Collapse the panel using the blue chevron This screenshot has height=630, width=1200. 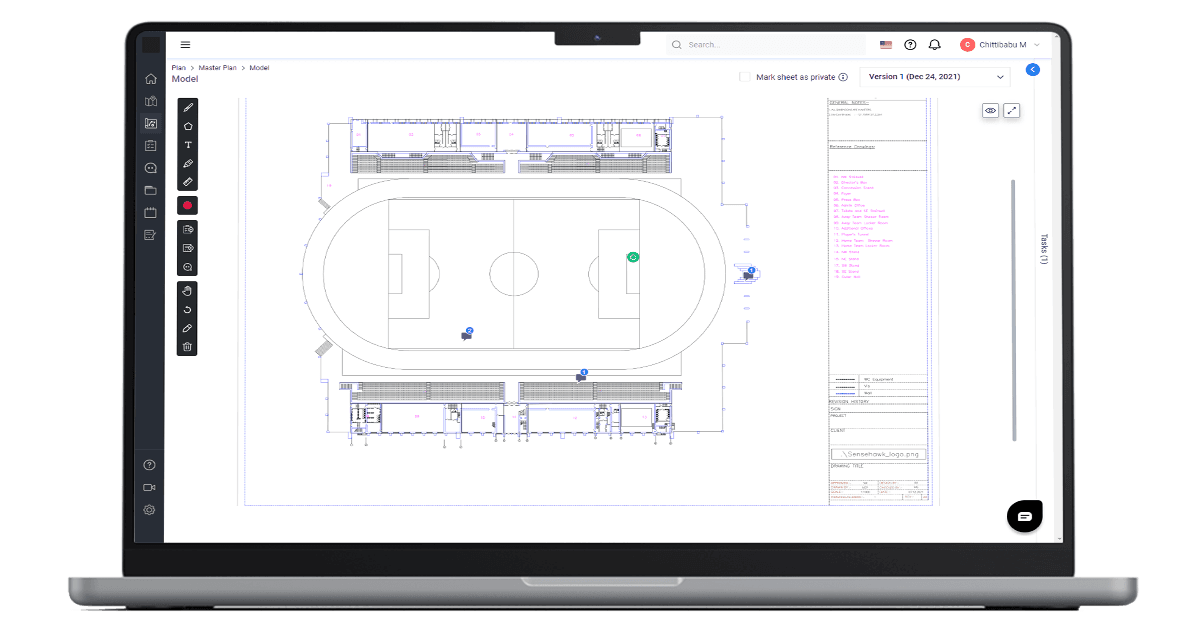[x=1032, y=69]
